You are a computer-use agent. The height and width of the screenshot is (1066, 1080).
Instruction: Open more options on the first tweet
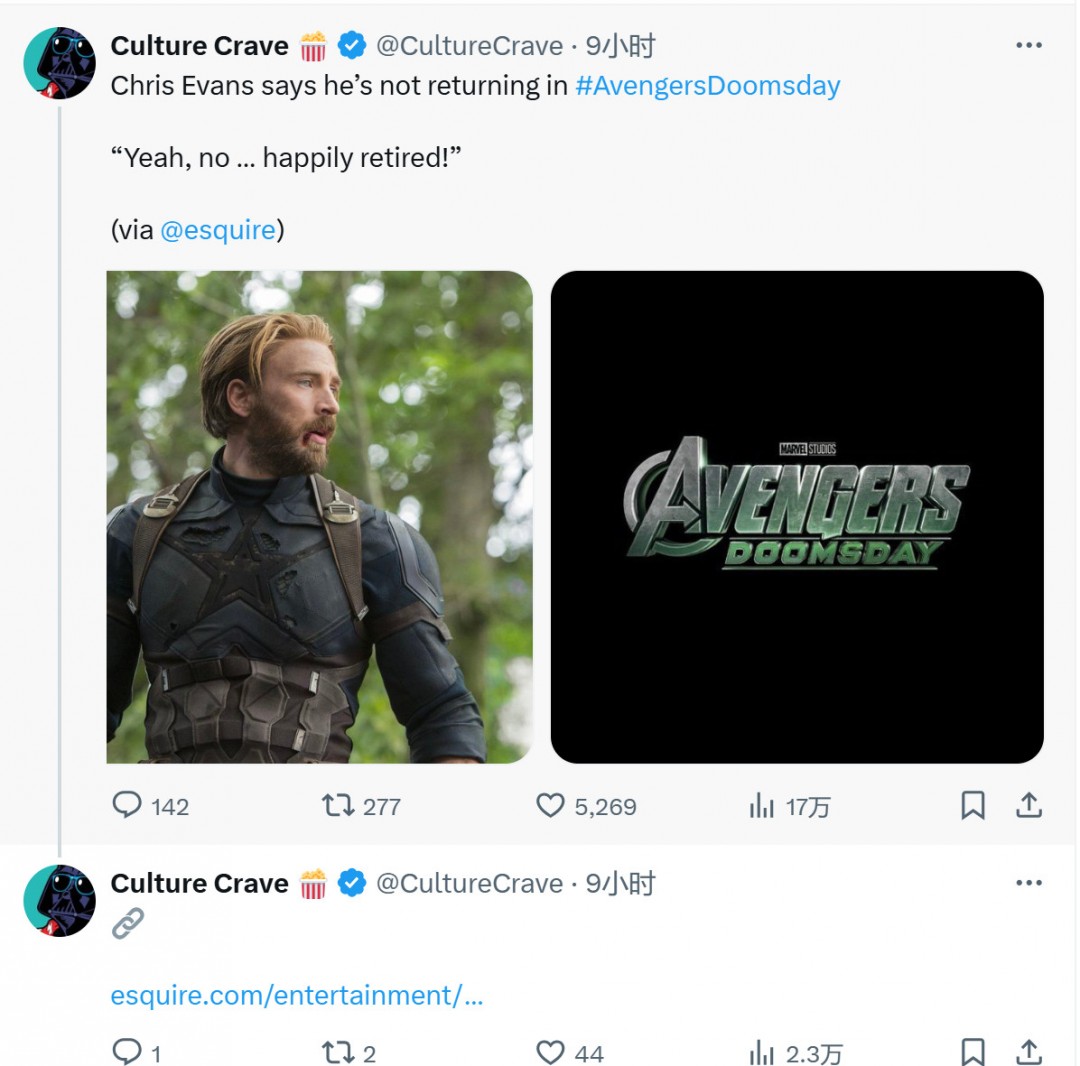point(1028,45)
